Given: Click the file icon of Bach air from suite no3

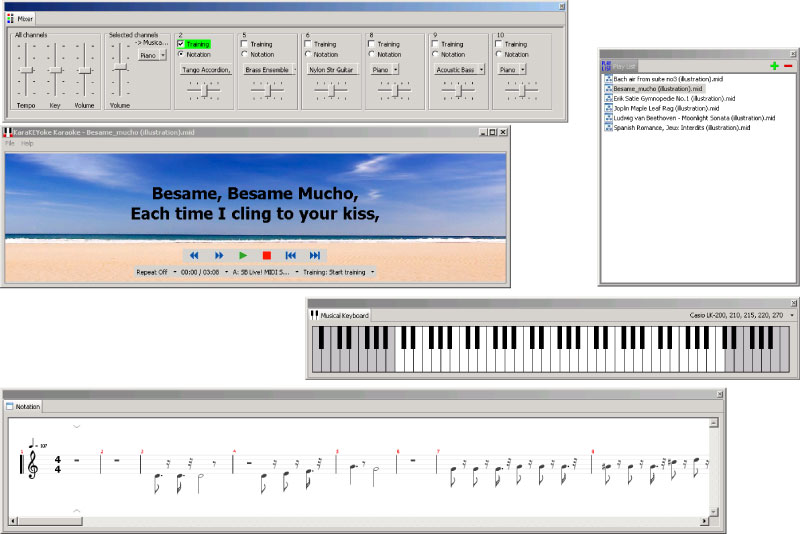Looking at the screenshot, I should click(608, 79).
